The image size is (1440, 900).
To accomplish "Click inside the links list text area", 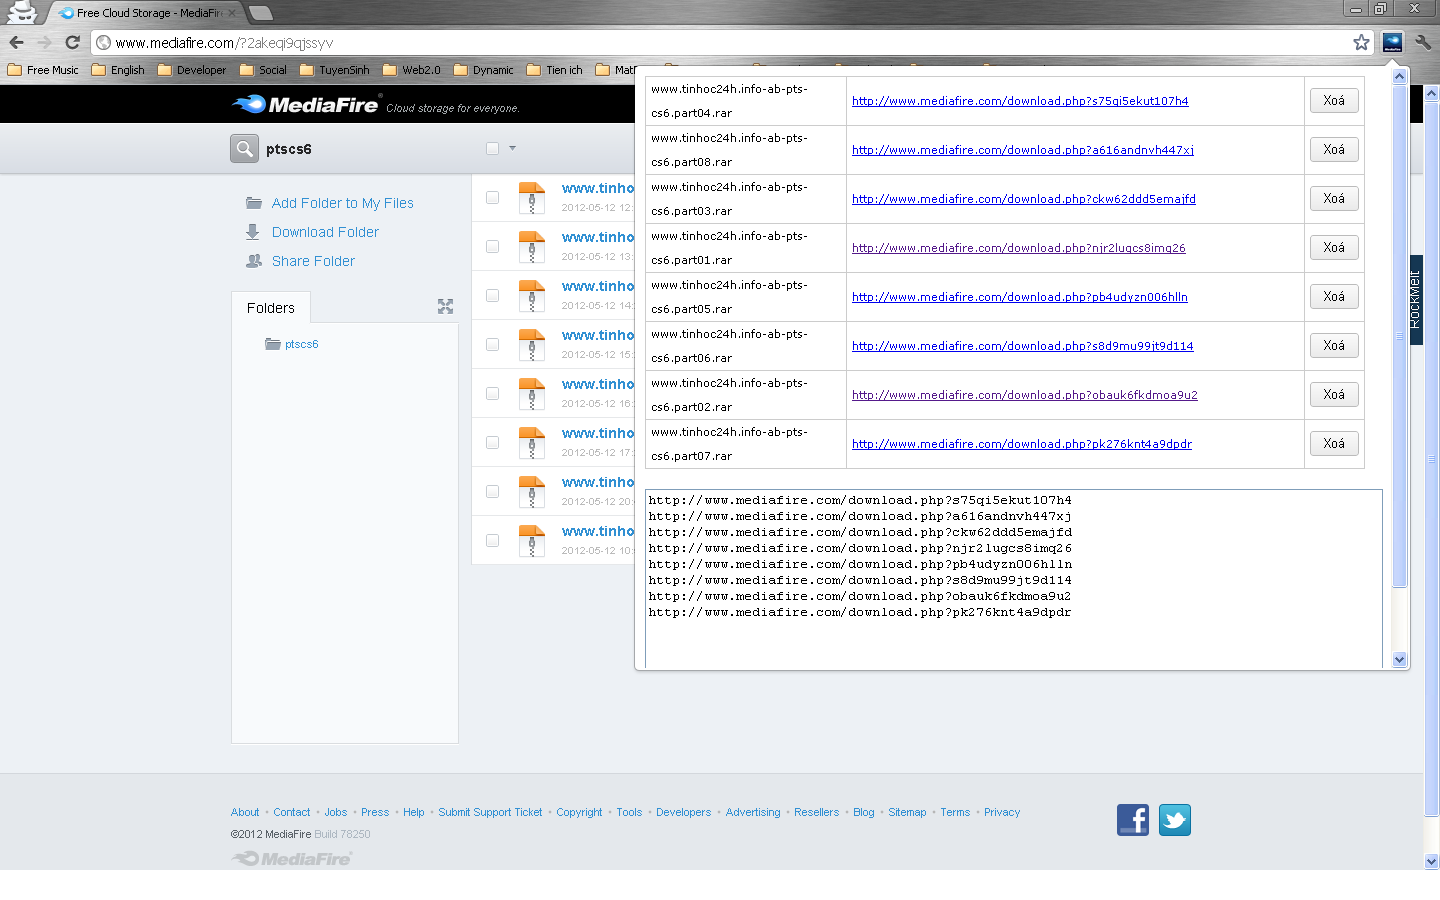I will [x=1014, y=579].
